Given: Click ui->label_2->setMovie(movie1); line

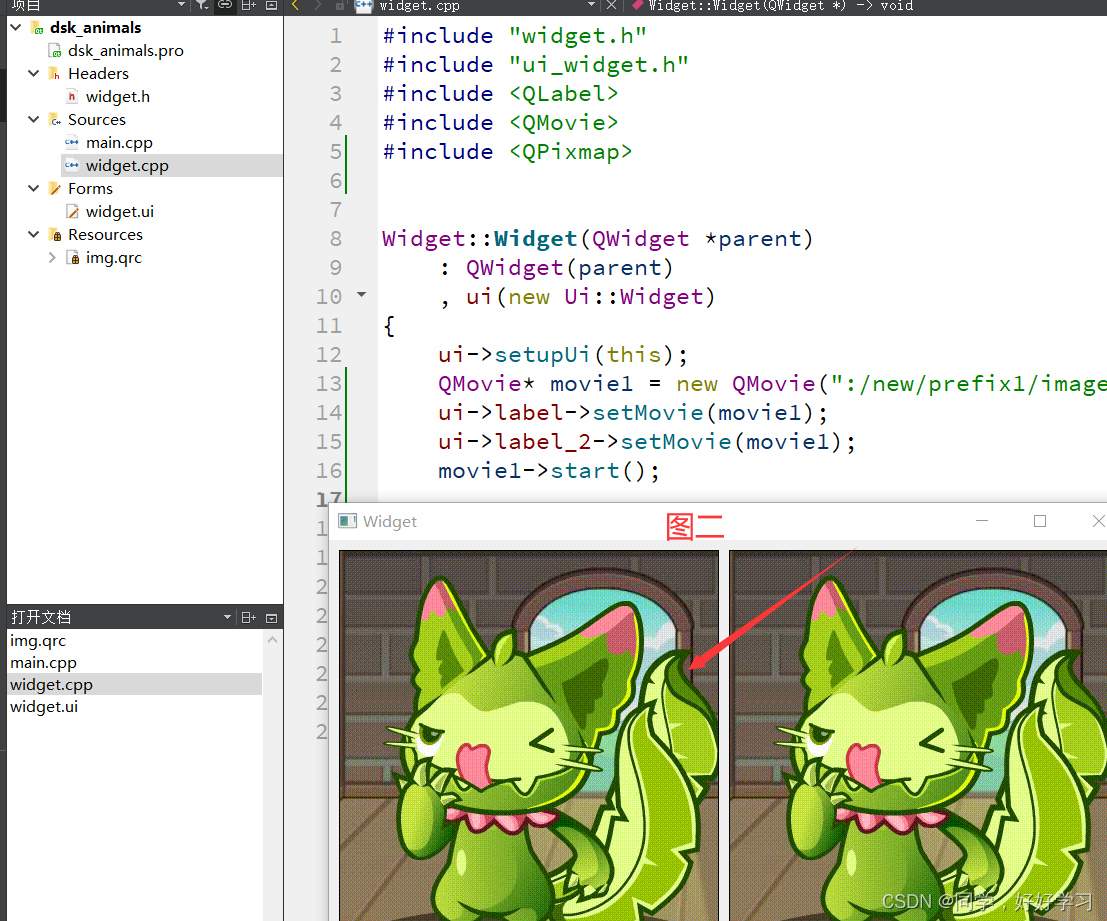Looking at the screenshot, I should pos(647,441).
